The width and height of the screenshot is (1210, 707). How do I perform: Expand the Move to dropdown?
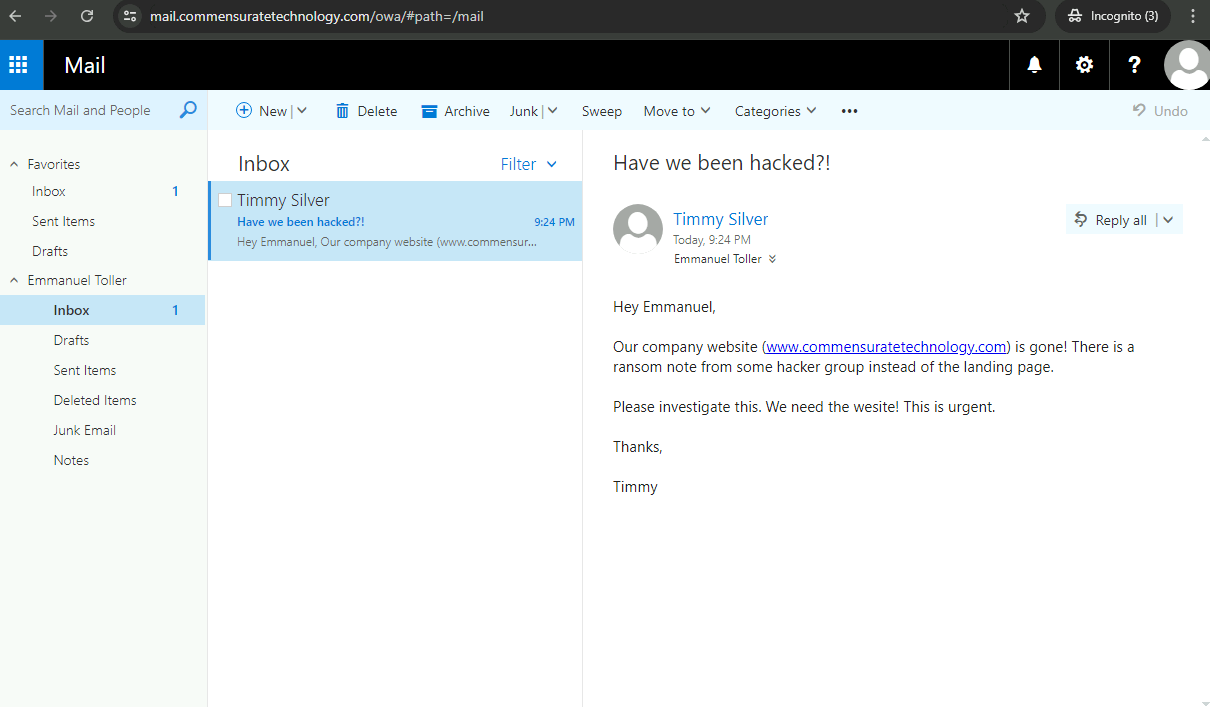(677, 111)
